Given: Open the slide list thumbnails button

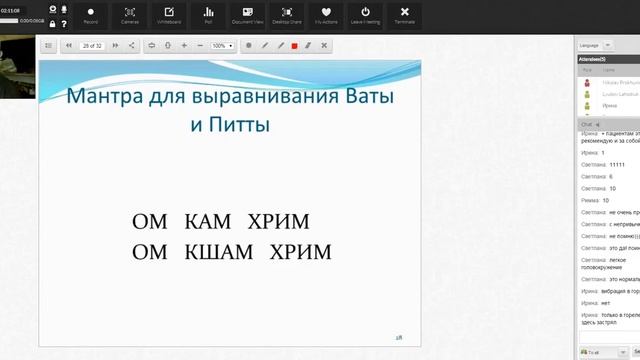Looking at the screenshot, I should (49, 46).
